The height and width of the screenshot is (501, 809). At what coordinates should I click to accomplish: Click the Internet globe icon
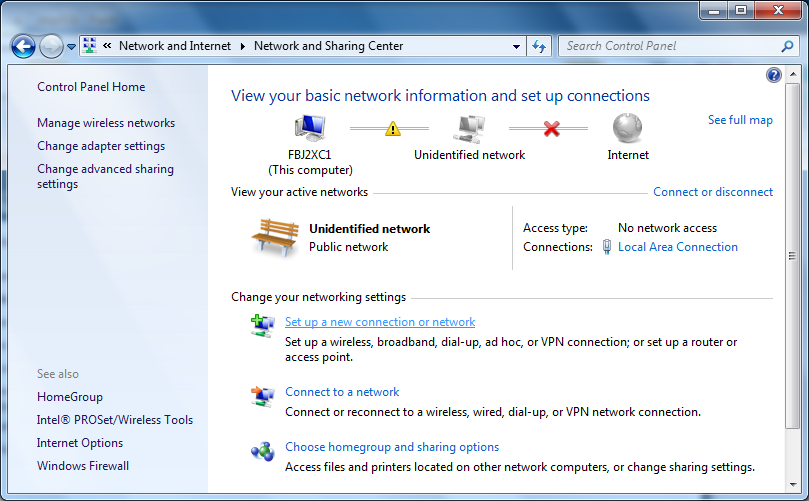coord(627,128)
